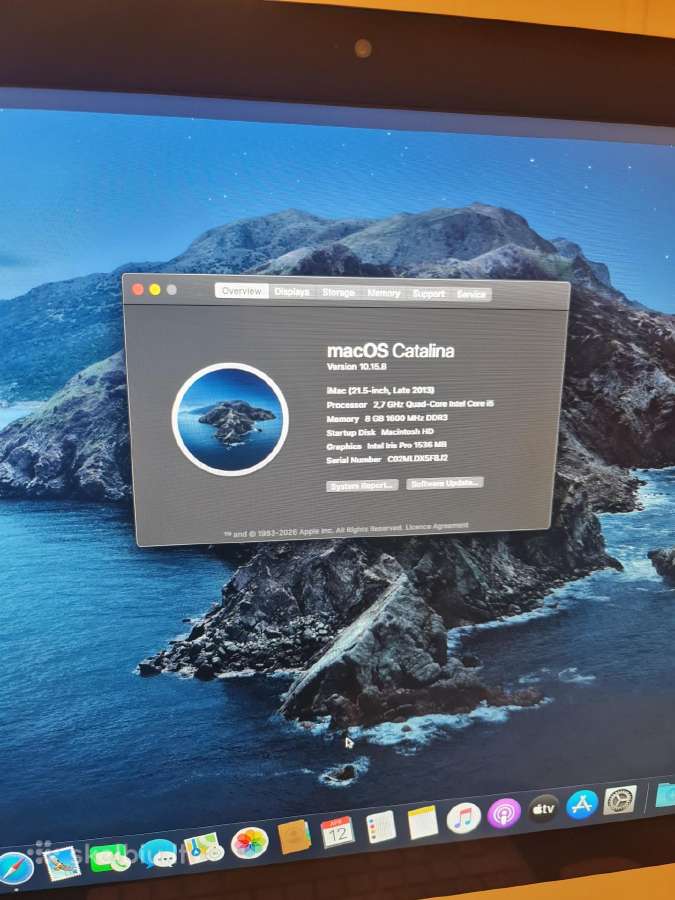Click 'Intel Iris Pro 1536 MB' graphics value
This screenshot has width=675, height=900.
pos(407,445)
